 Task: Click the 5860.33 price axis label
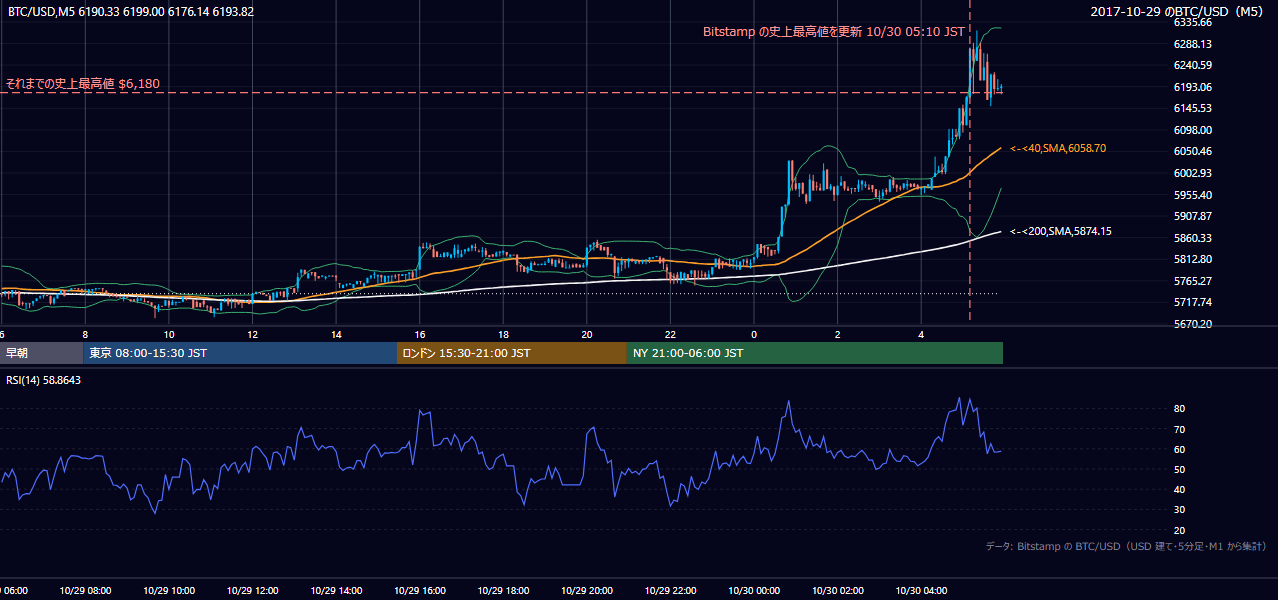click(1192, 238)
